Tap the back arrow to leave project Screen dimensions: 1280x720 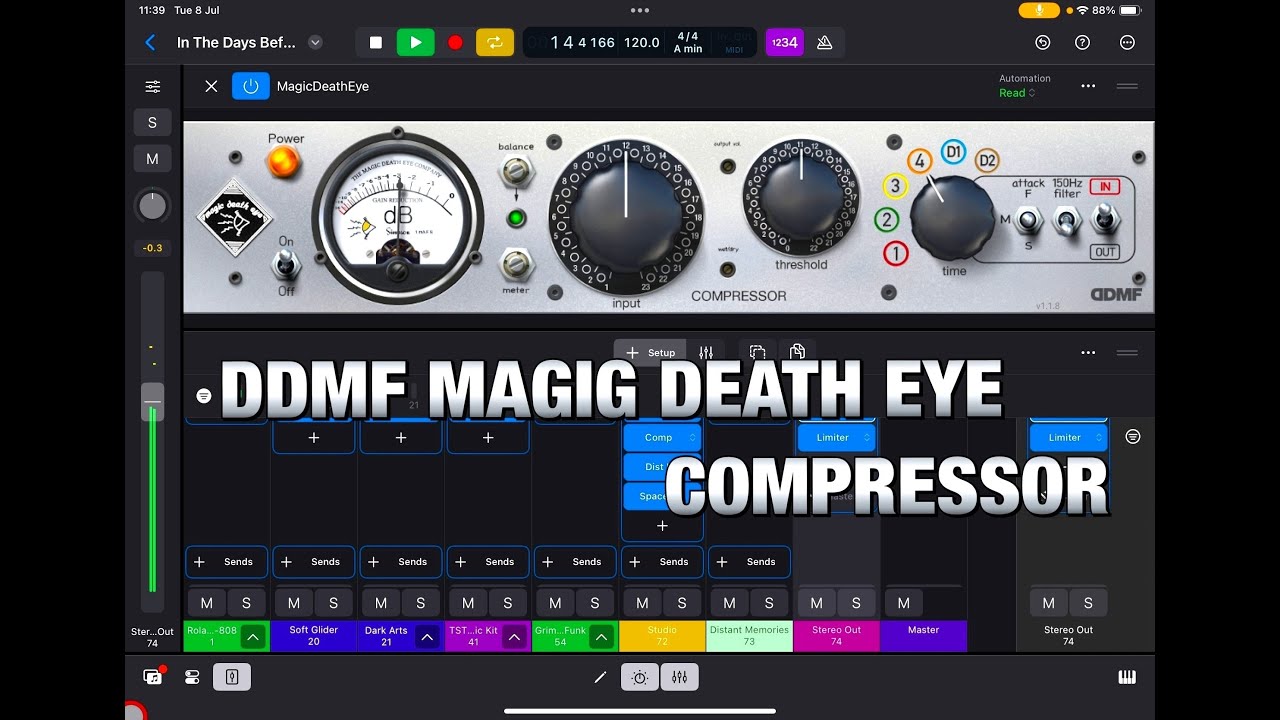click(150, 42)
